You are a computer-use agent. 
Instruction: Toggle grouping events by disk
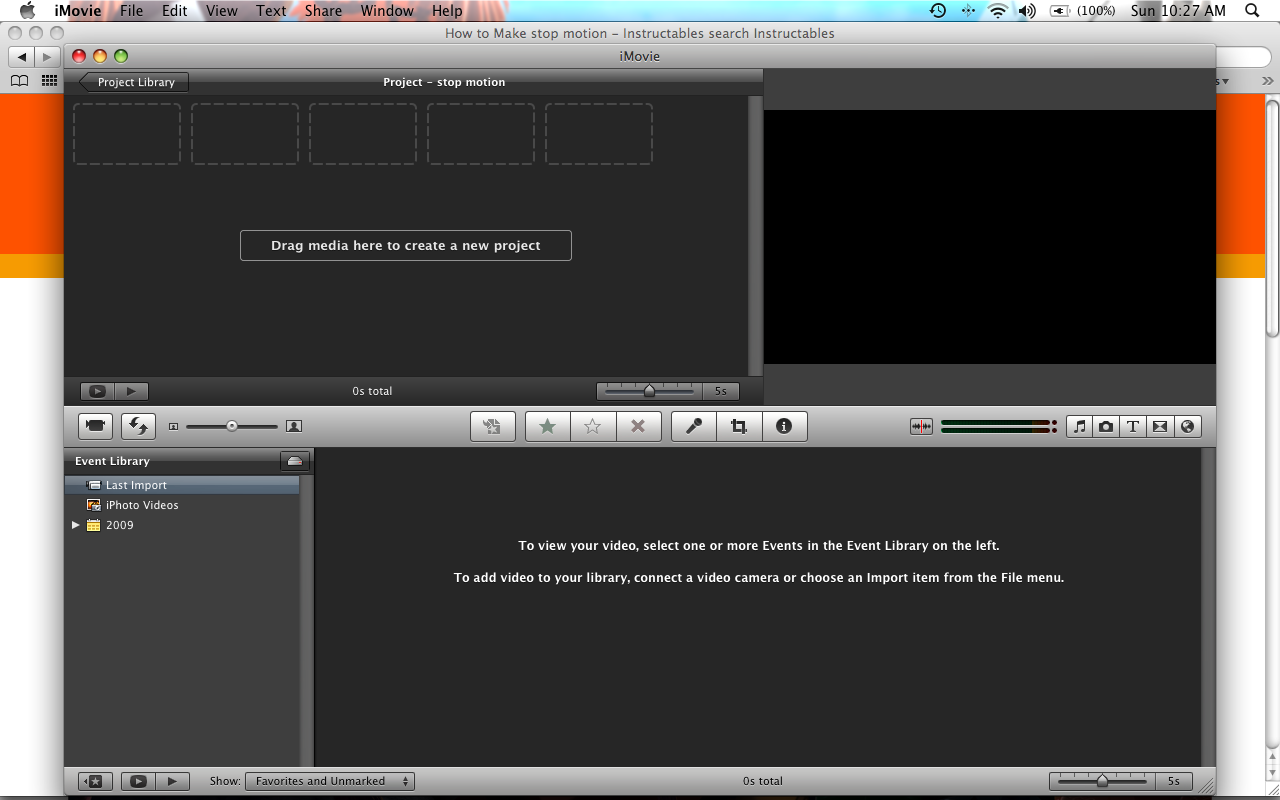point(295,461)
